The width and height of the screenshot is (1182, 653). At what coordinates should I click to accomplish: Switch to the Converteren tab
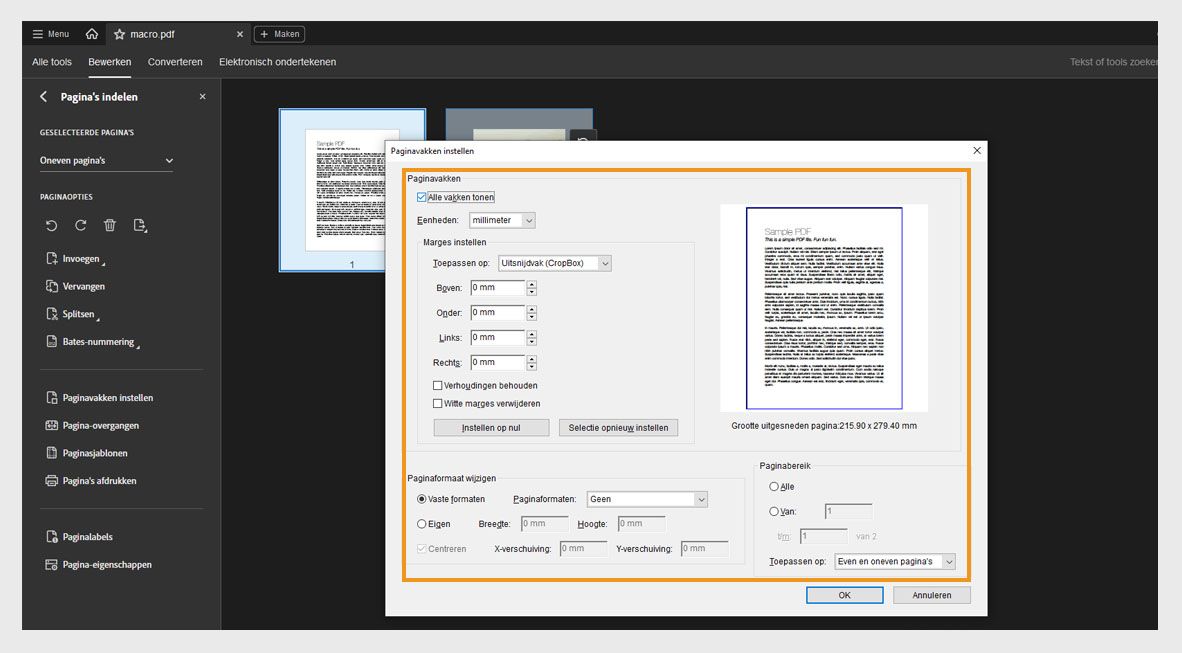175,62
